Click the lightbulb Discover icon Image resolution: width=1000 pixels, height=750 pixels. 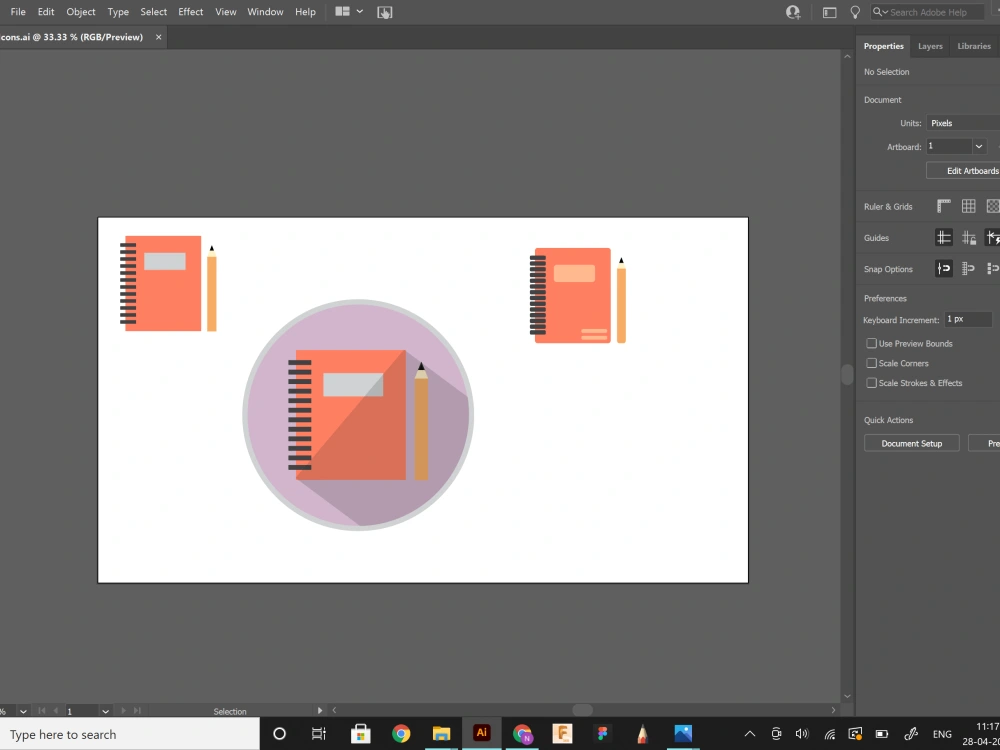(x=855, y=12)
